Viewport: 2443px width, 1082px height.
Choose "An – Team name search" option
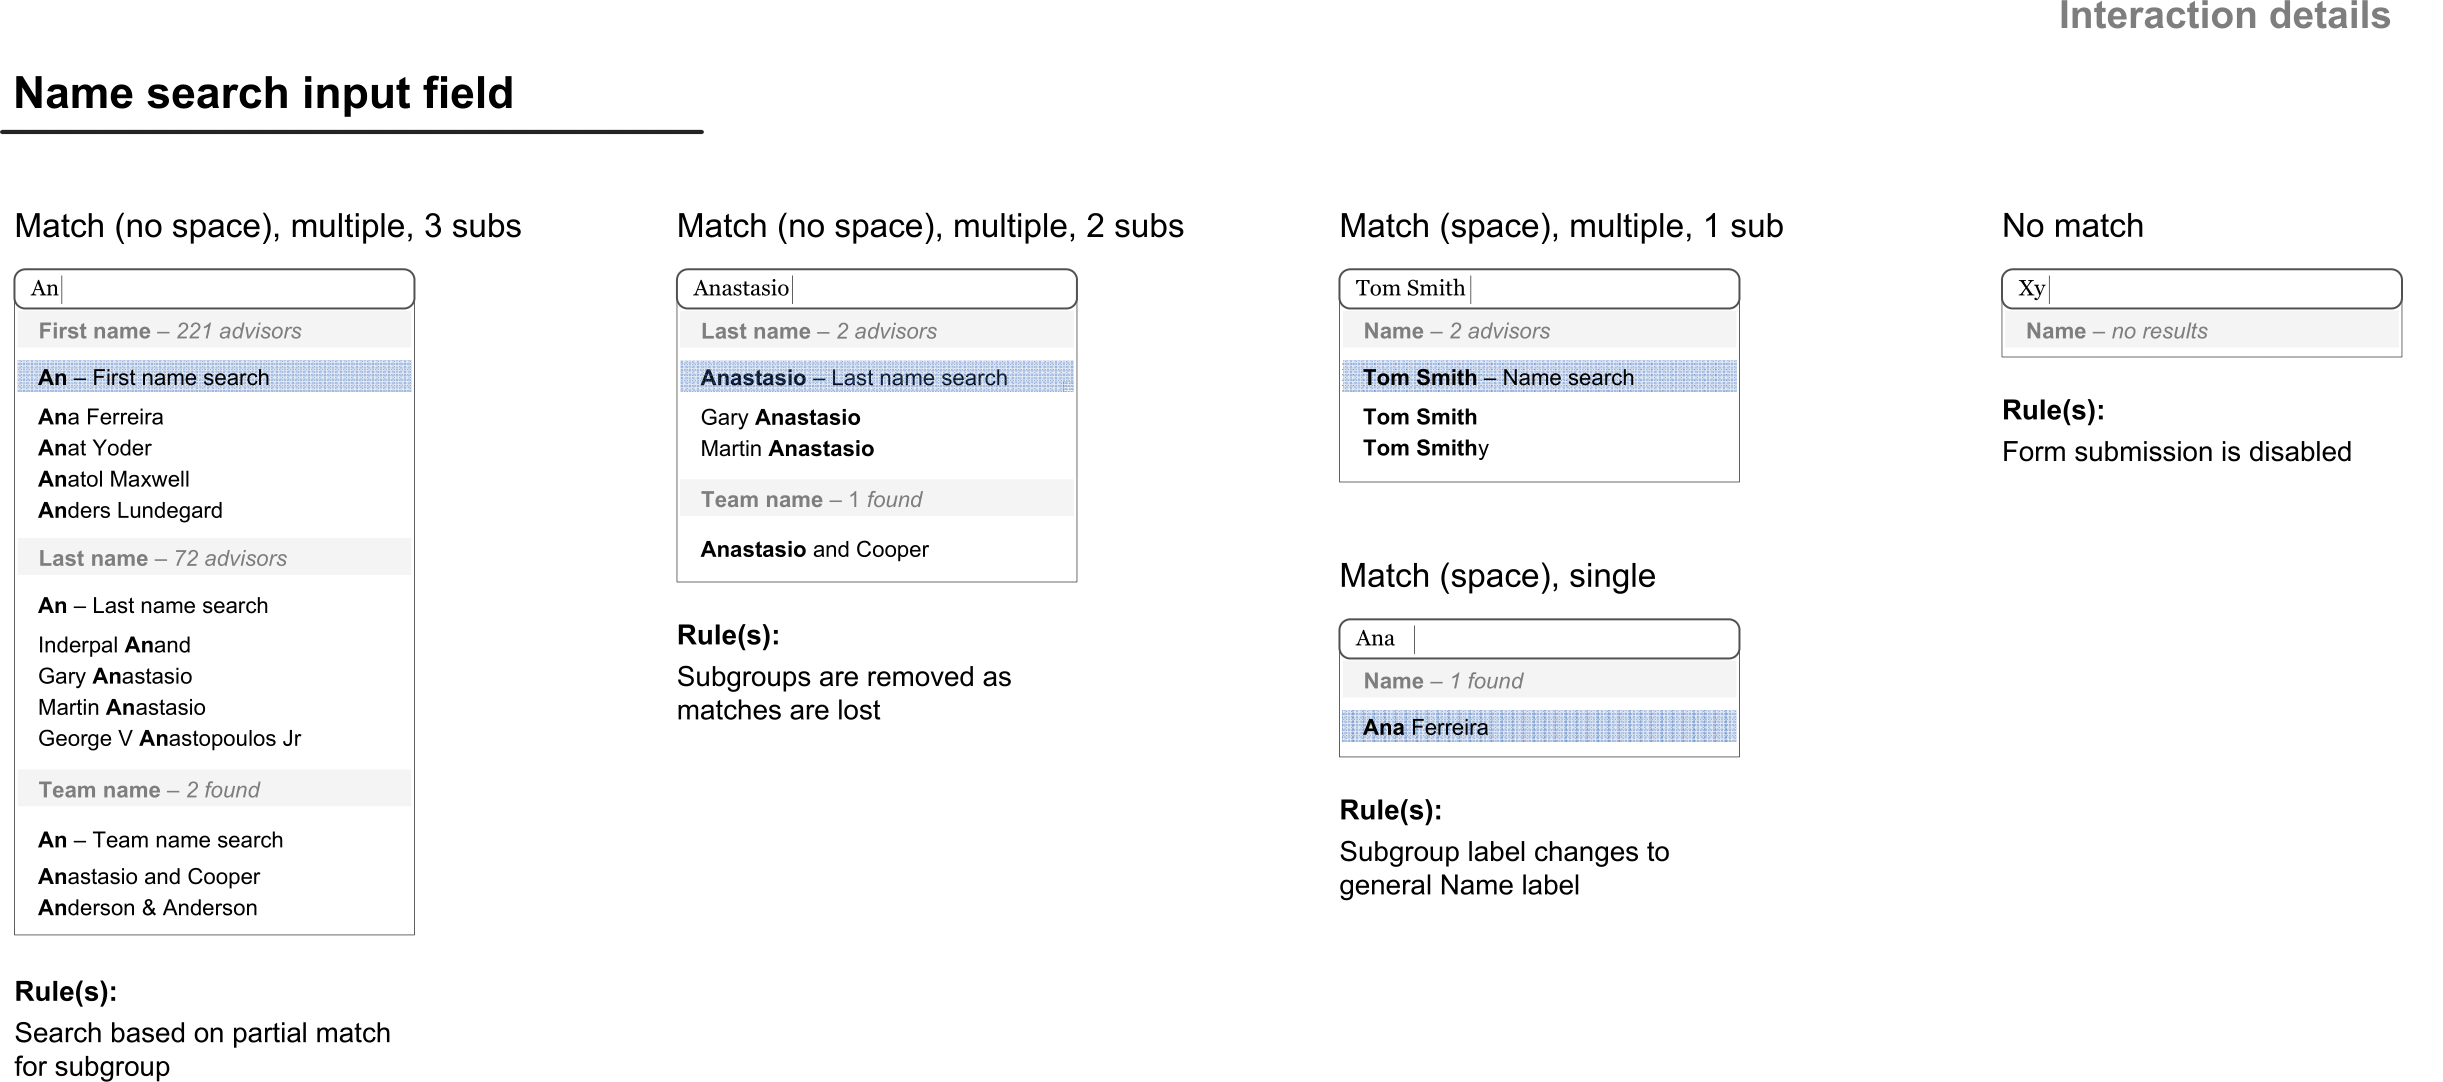(160, 840)
